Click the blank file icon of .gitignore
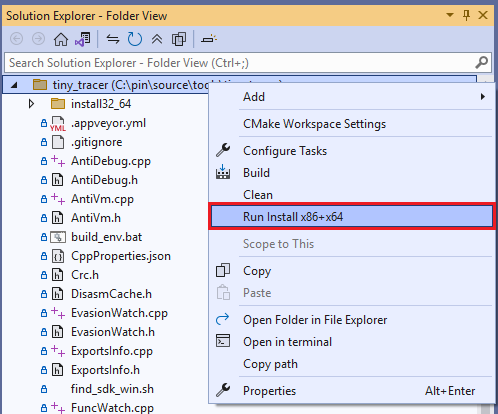Viewport: 498px width, 414px height. [x=58, y=142]
